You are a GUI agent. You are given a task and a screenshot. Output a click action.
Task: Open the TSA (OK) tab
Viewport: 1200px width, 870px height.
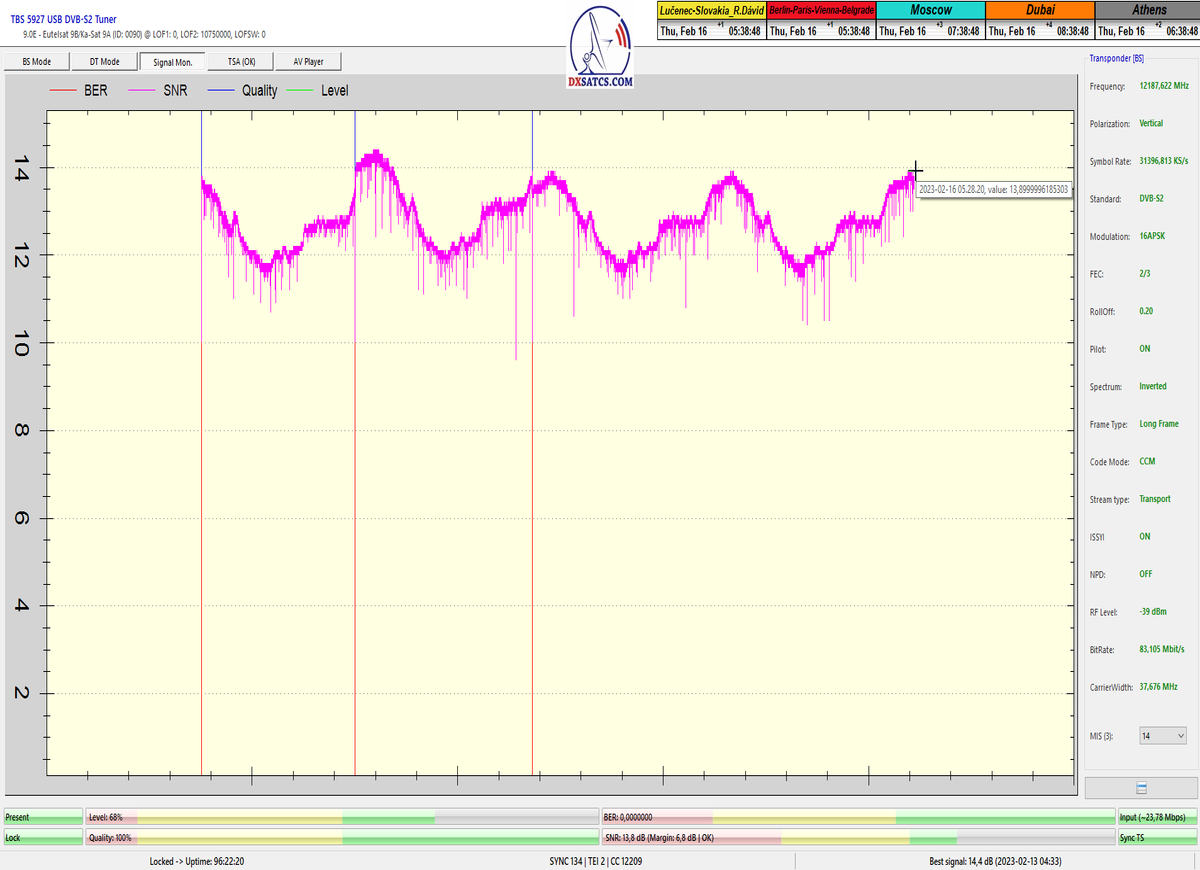pos(241,62)
